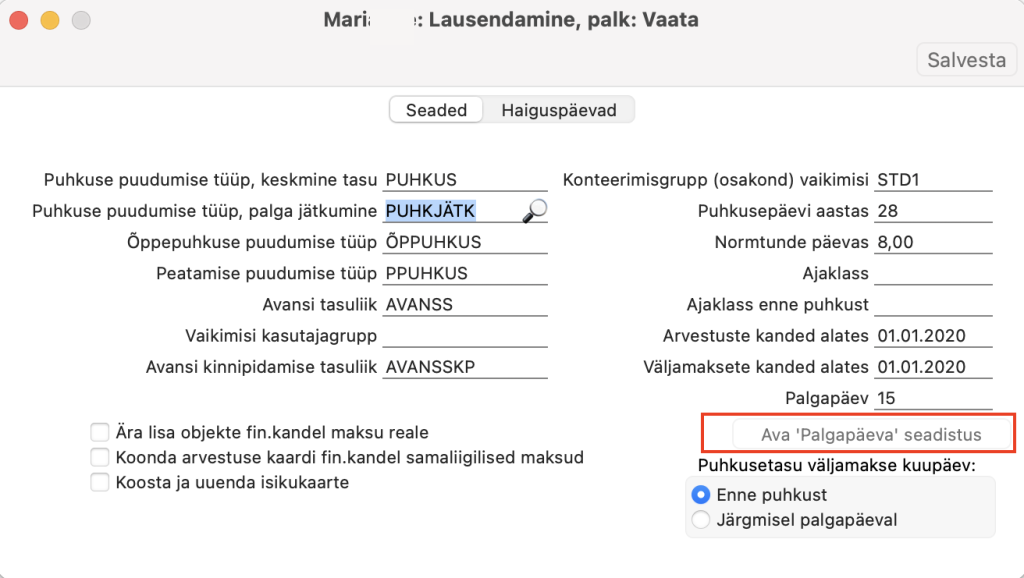
Task: Click the yellow minimize window button
Action: point(48,20)
